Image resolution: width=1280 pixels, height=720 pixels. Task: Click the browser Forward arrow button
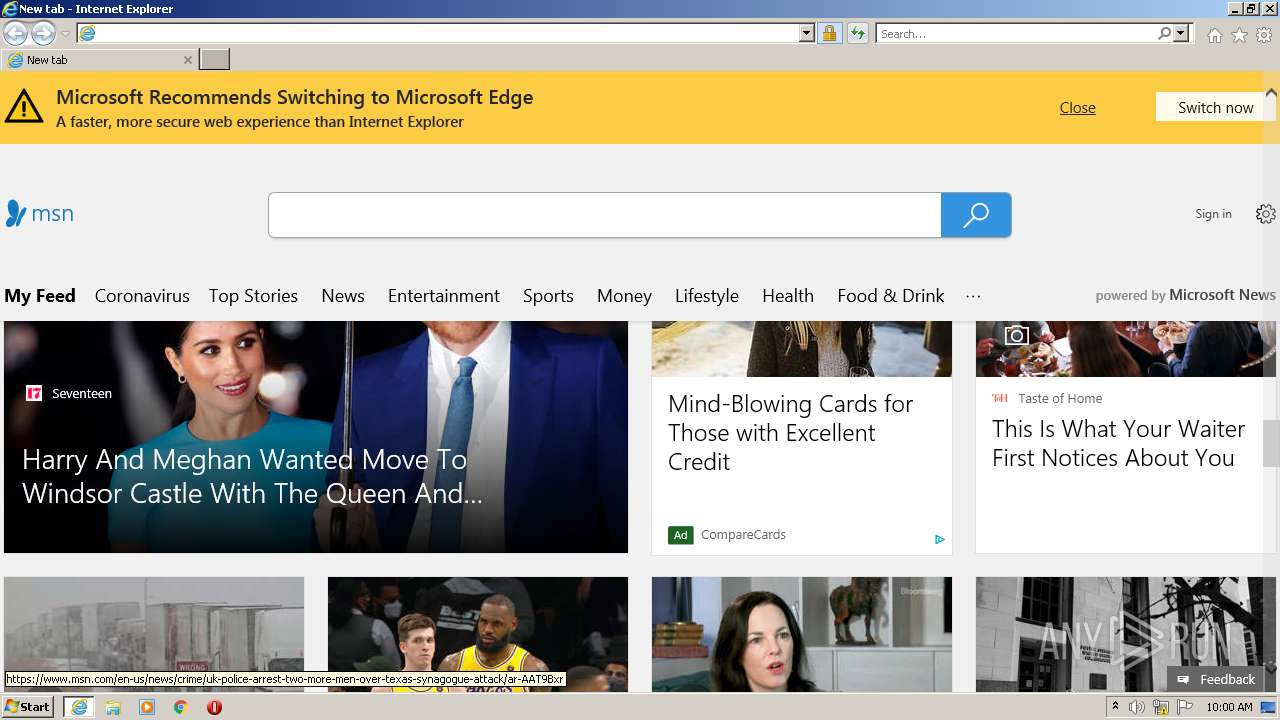(43, 33)
